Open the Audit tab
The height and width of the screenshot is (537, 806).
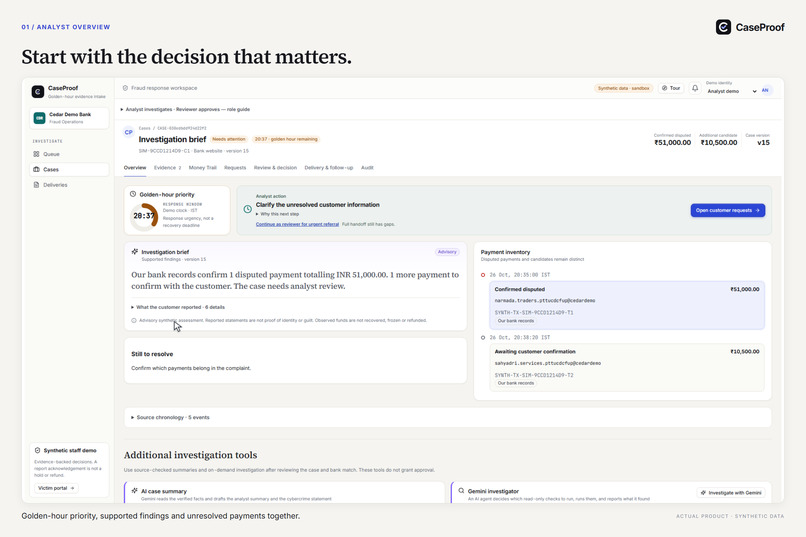pyautogui.click(x=367, y=168)
